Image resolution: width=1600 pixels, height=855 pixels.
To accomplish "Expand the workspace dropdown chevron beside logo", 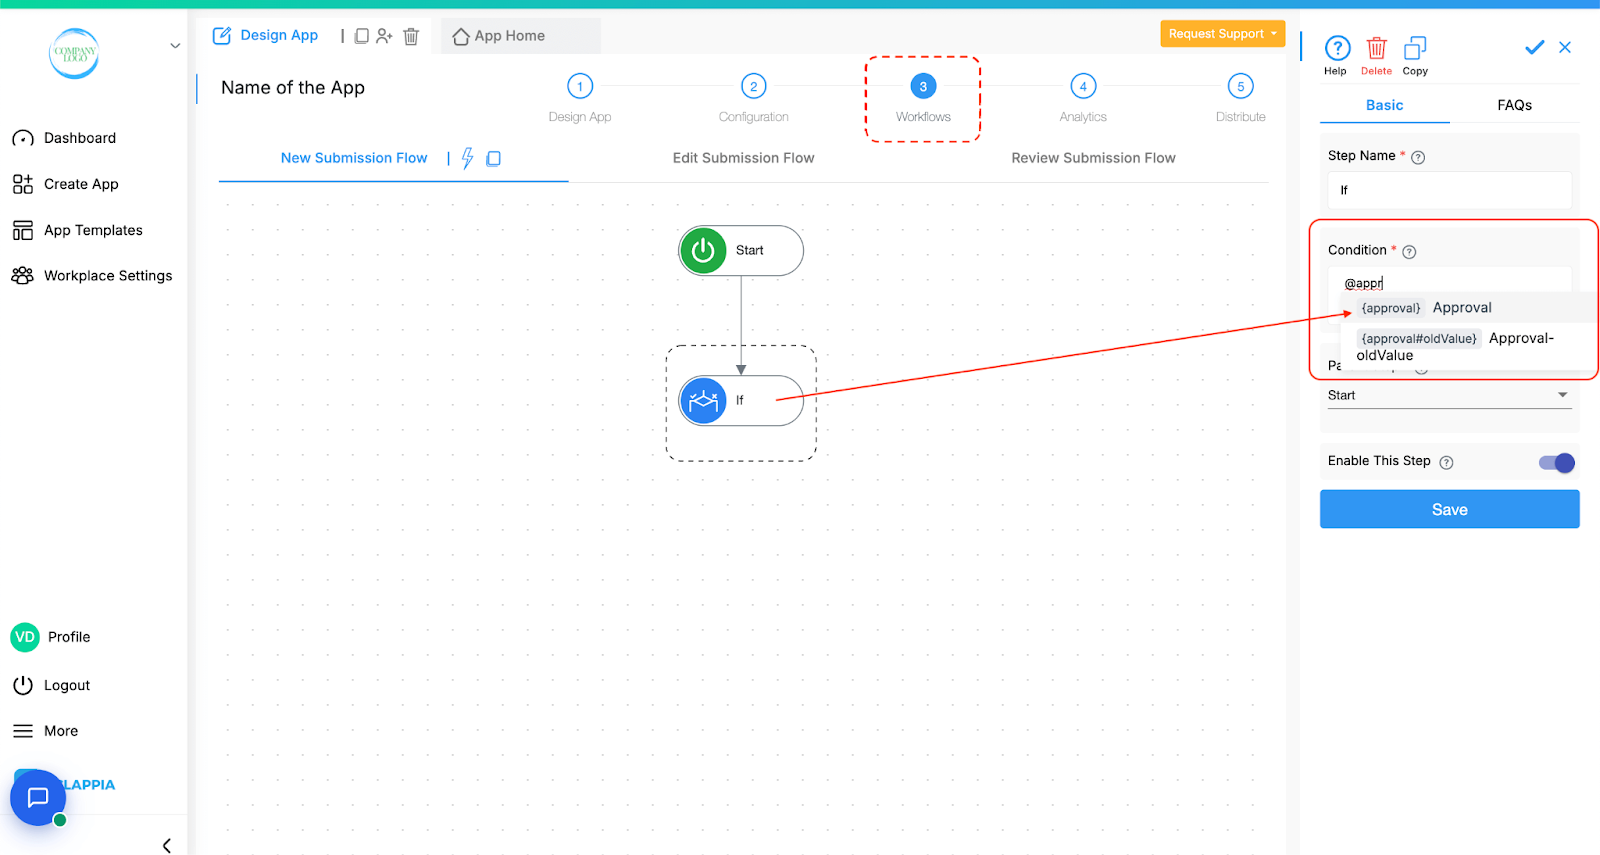I will [x=175, y=46].
